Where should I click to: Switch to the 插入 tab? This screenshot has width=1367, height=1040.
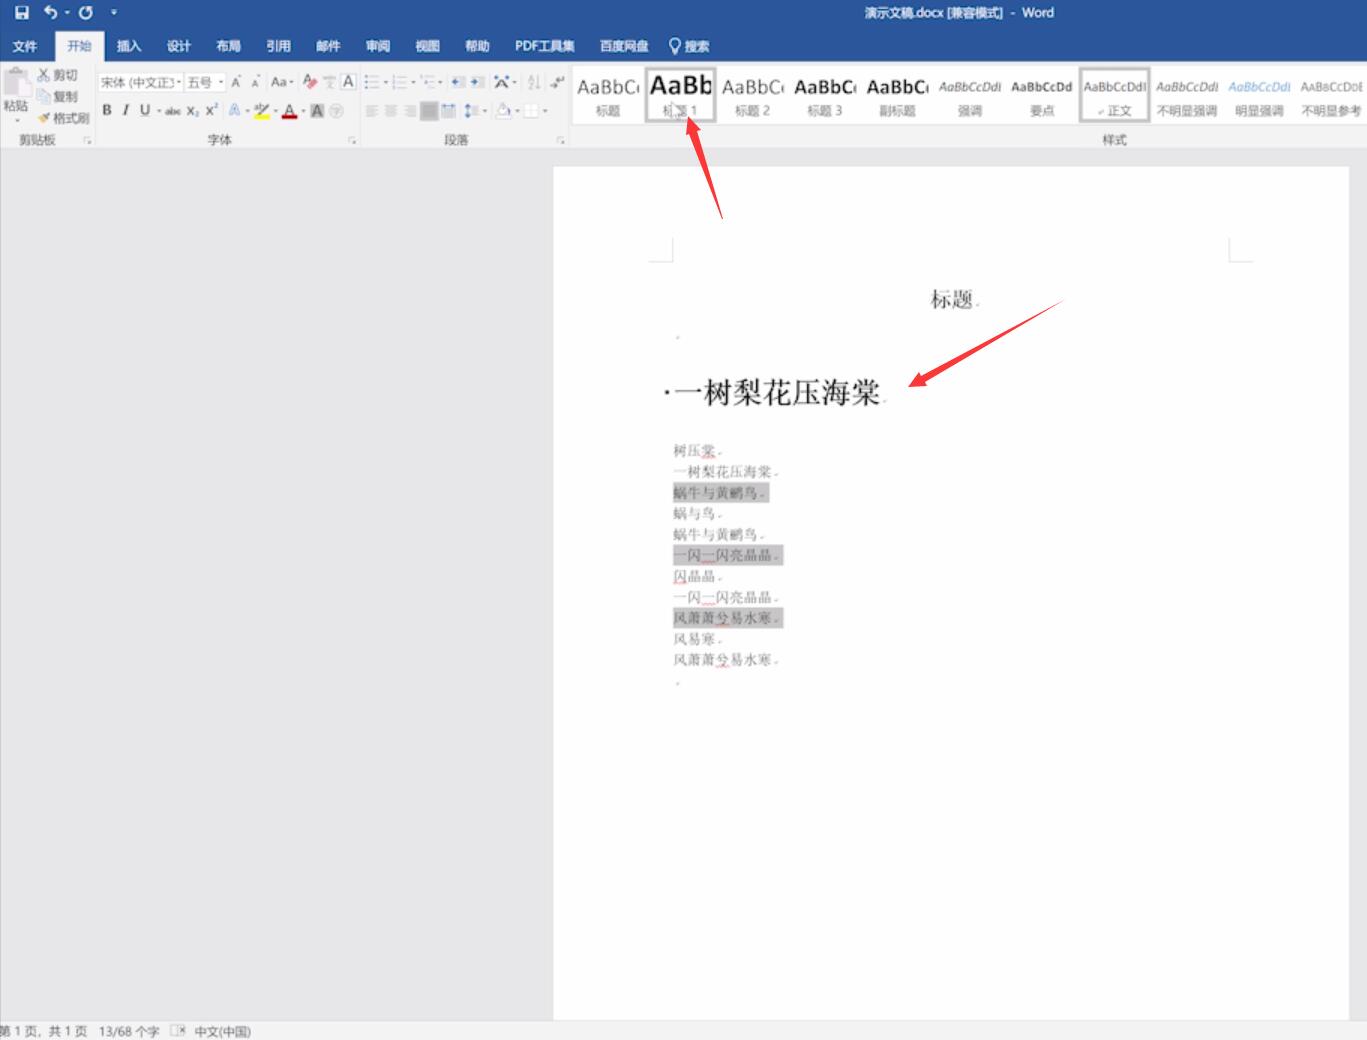pos(128,46)
